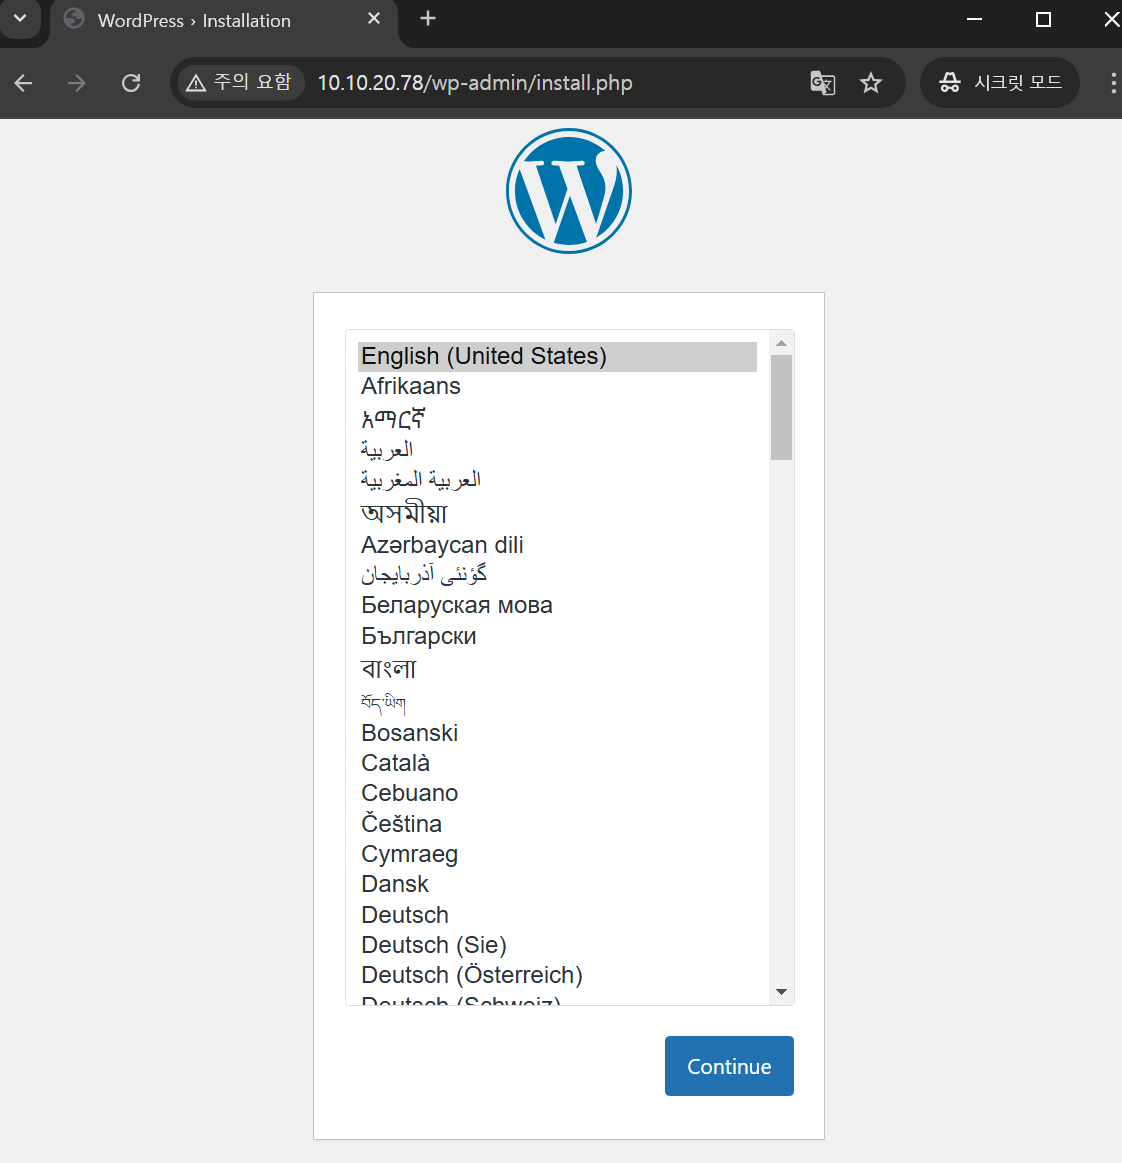The height and width of the screenshot is (1163, 1122).
Task: Select Deutsch (Sie) language option
Action: point(557,945)
